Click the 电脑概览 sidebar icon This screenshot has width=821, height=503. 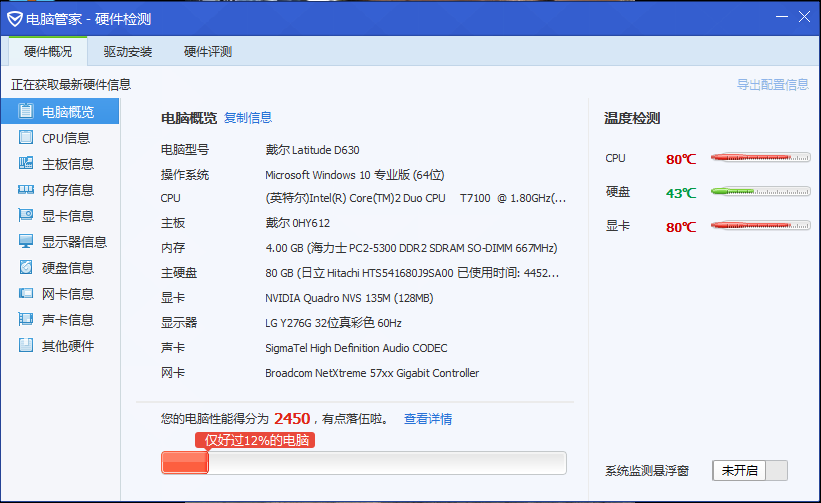[x=26, y=111]
